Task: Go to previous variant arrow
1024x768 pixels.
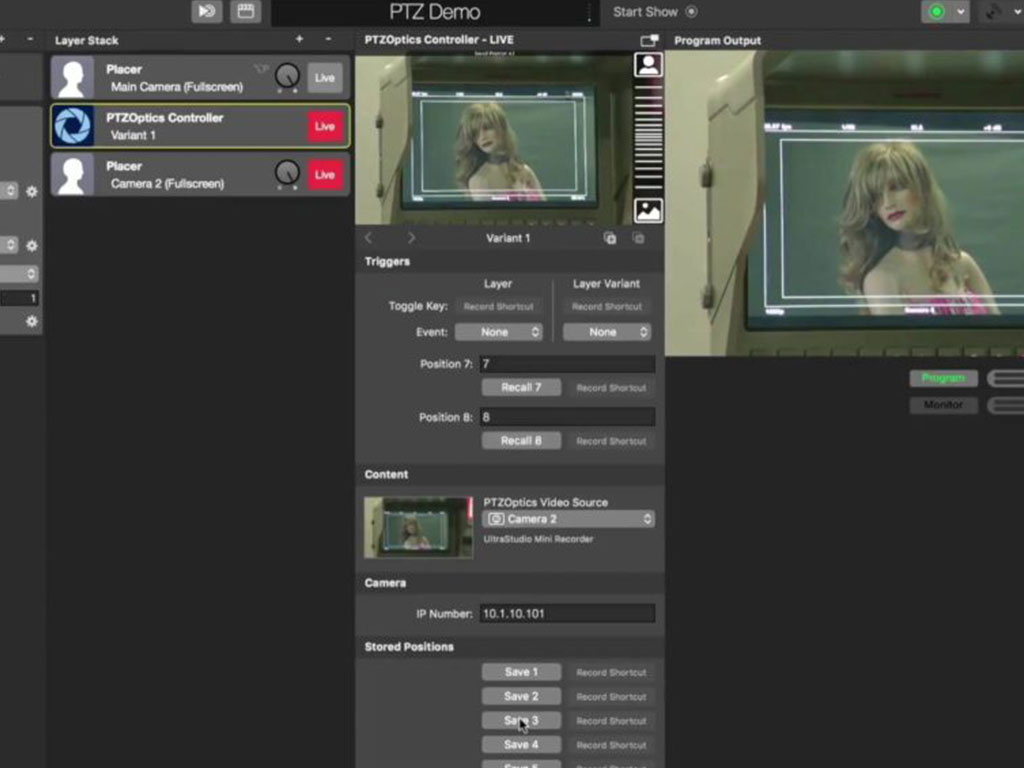Action: (369, 238)
